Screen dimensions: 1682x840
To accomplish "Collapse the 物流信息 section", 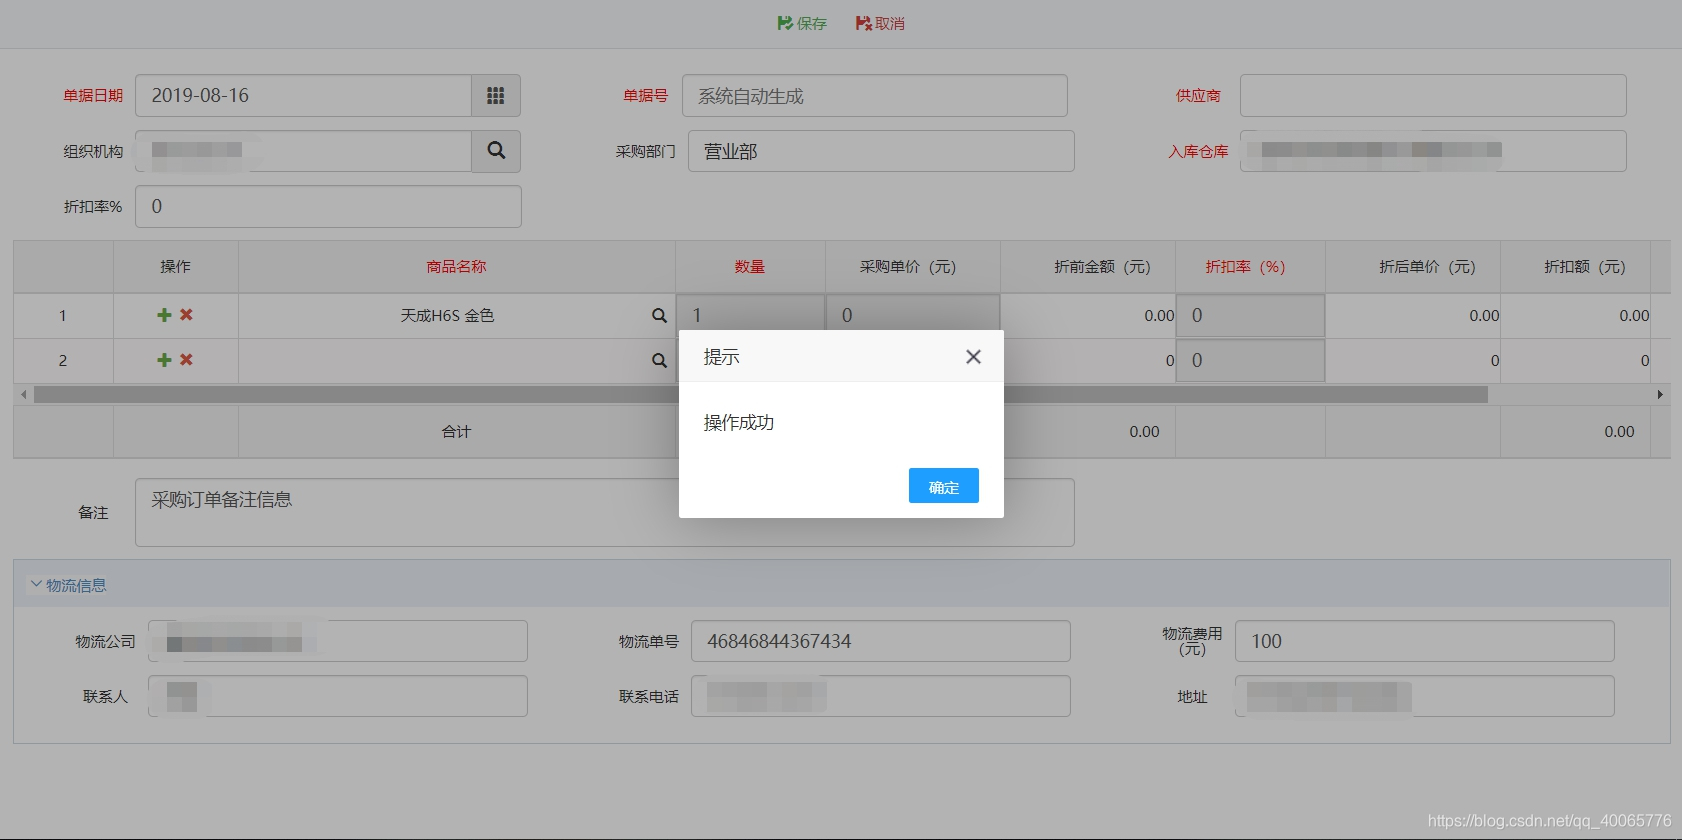I will (x=68, y=585).
